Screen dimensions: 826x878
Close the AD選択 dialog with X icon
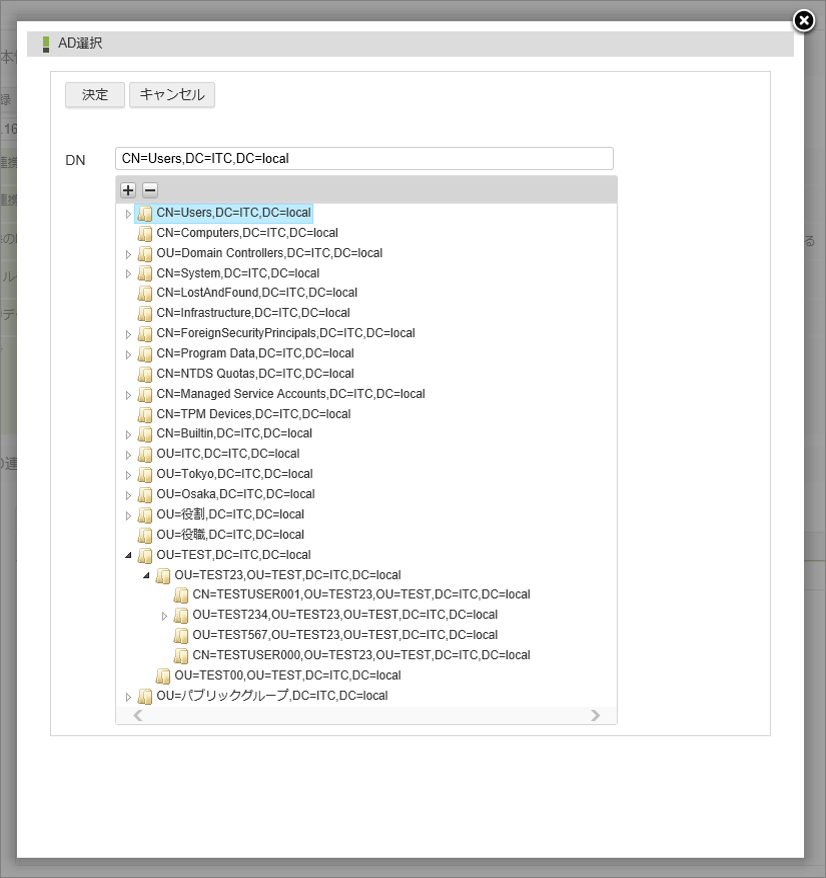point(803,21)
